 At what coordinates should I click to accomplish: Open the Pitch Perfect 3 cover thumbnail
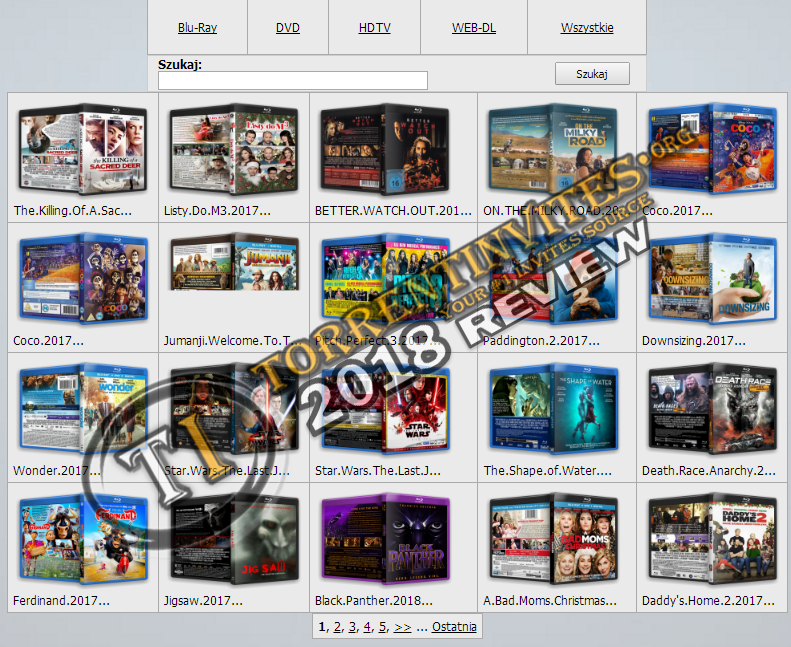tap(385, 278)
